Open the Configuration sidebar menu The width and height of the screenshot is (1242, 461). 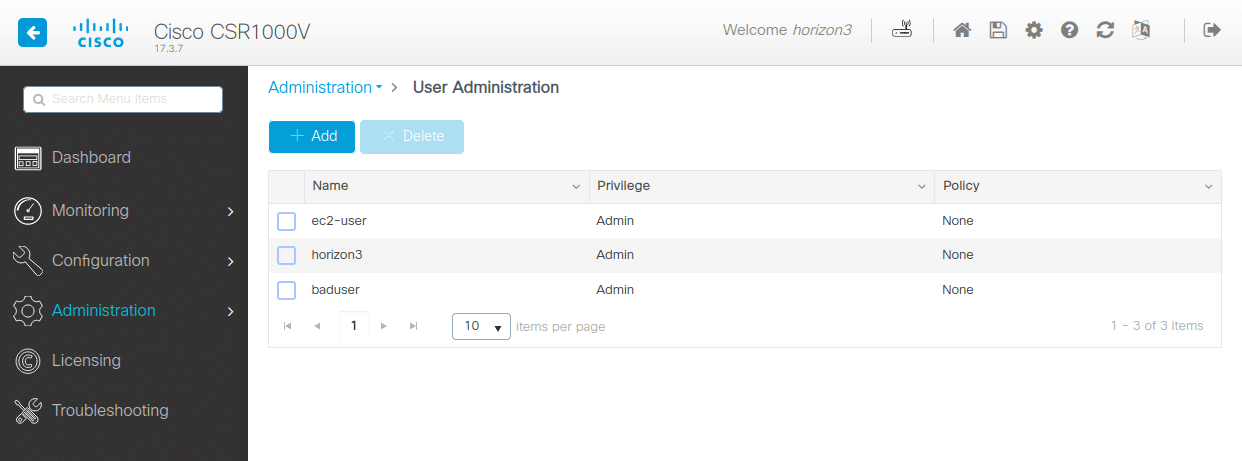tap(100, 260)
